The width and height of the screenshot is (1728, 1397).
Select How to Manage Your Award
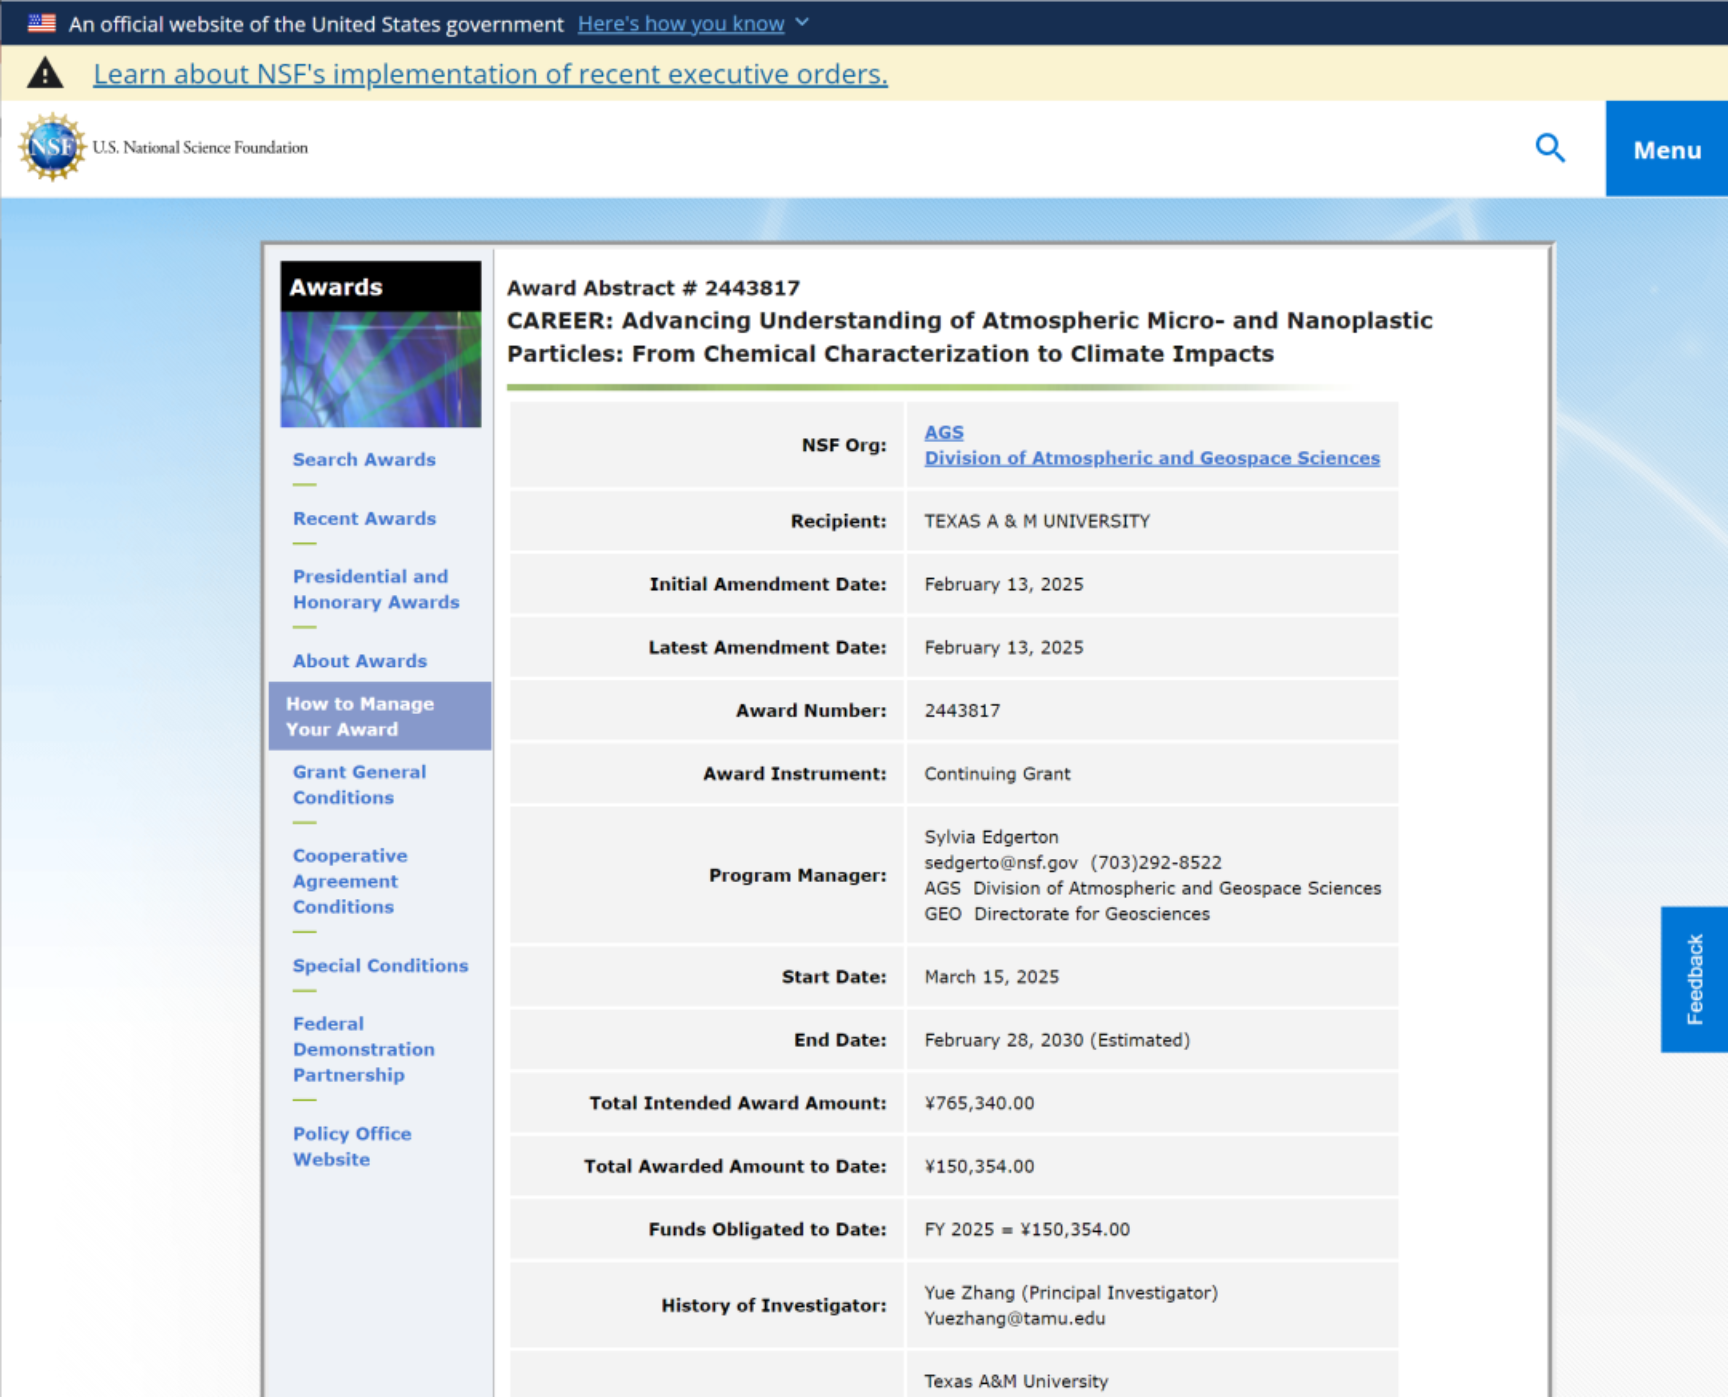[359, 716]
